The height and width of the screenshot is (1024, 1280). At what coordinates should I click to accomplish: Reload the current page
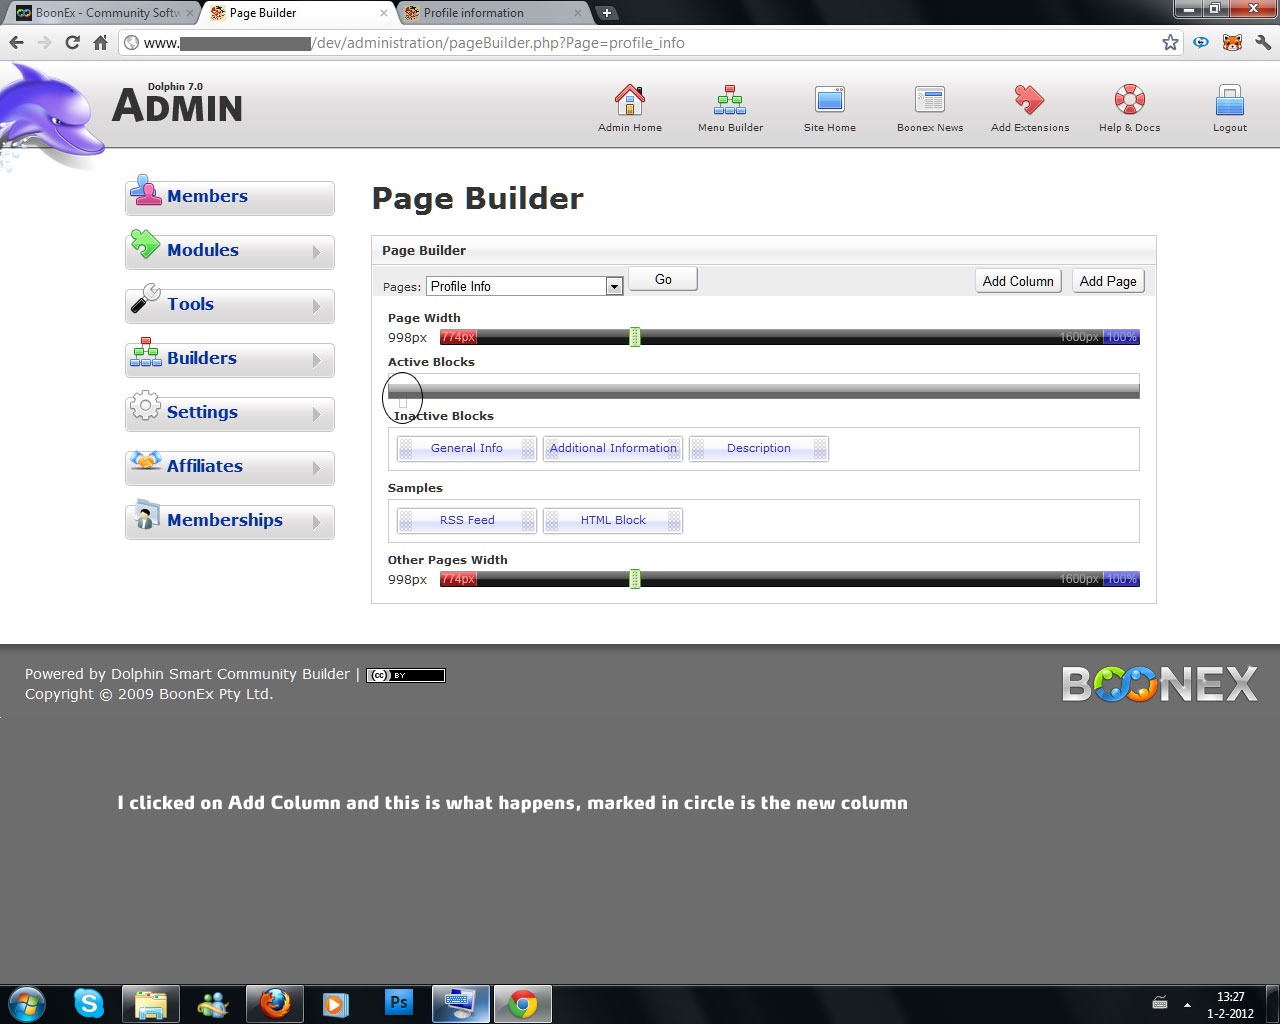[72, 43]
